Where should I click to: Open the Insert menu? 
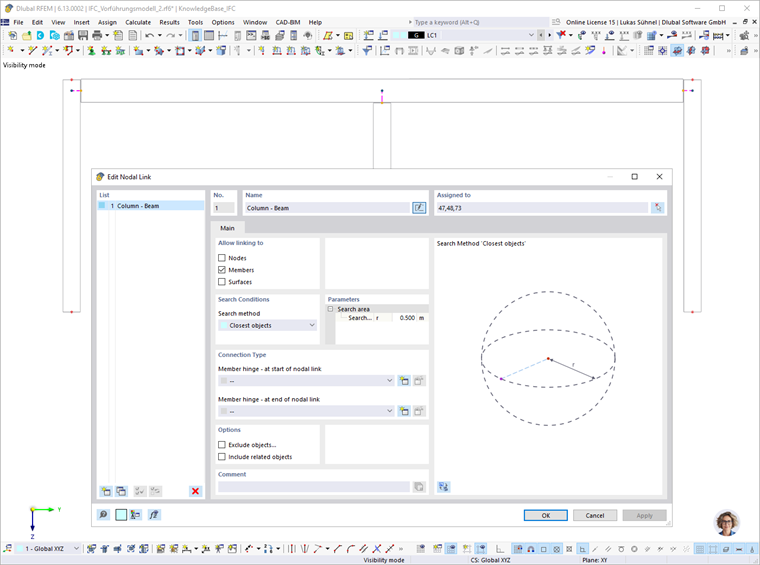(x=81, y=22)
